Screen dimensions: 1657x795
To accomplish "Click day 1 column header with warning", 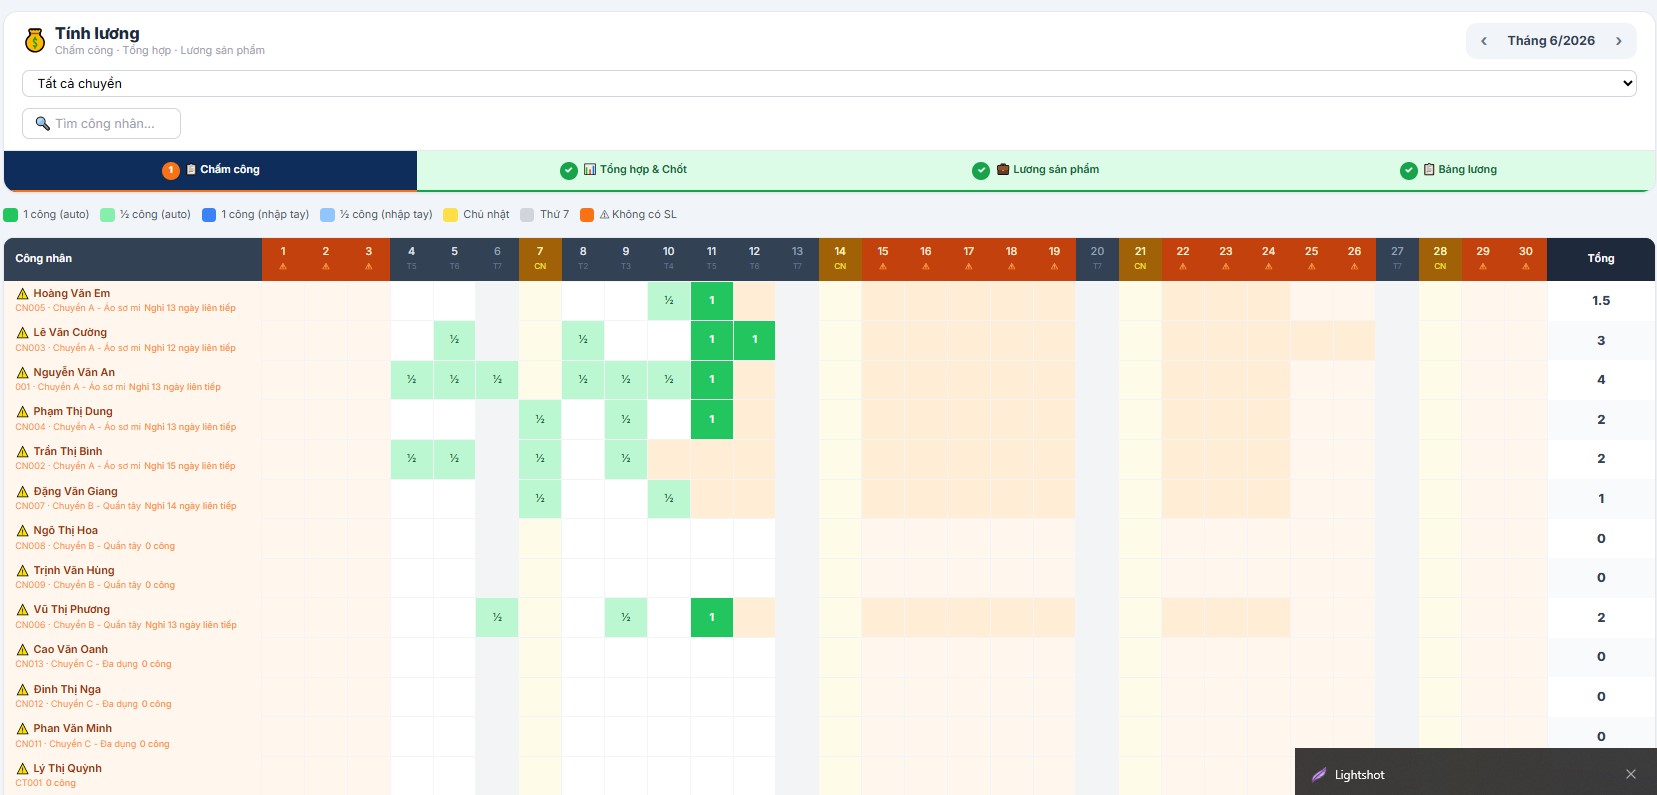I will [283, 259].
